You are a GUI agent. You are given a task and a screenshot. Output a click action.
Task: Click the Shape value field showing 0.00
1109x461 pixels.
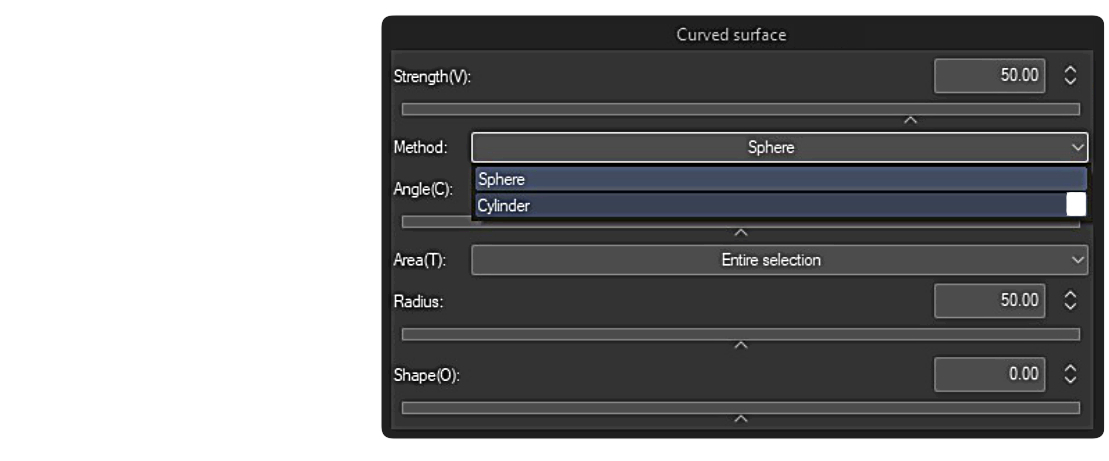coord(990,375)
